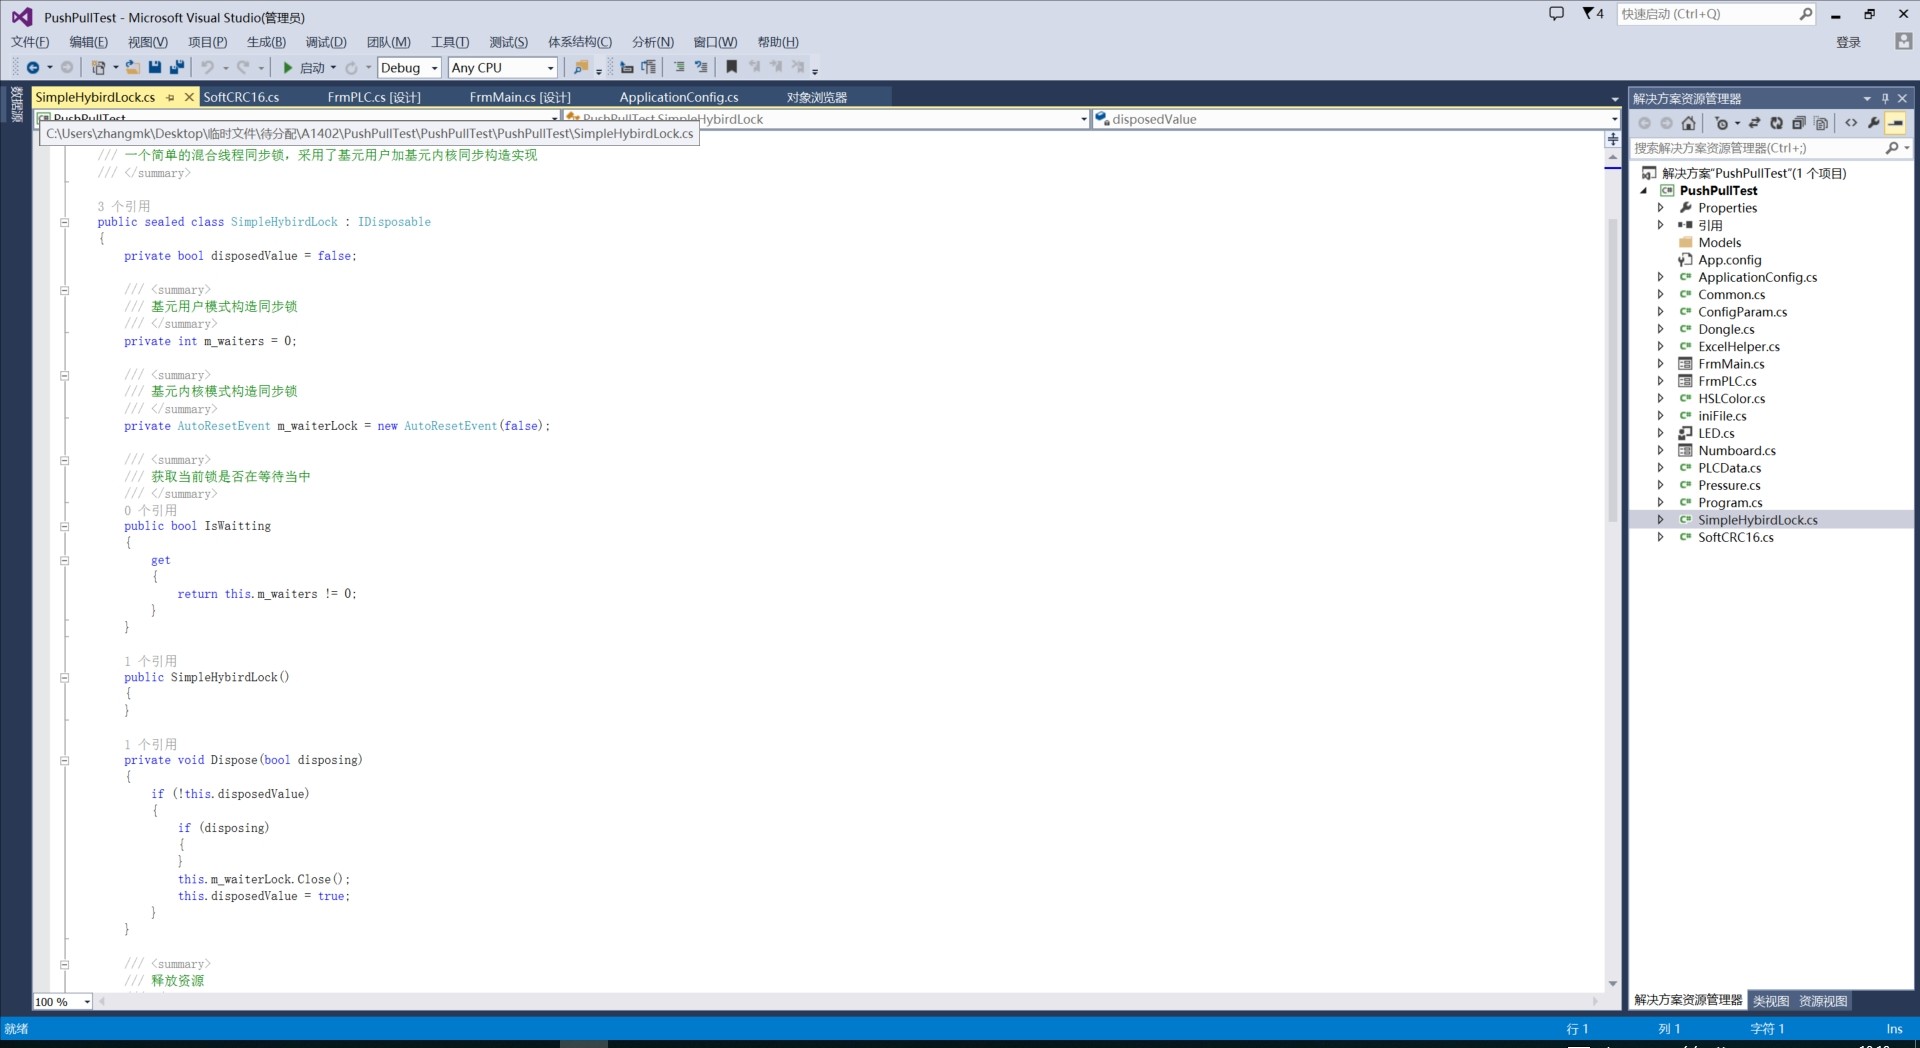This screenshot has height=1048, width=1920.
Task: Click the Navigate Backward arrow in the toolbar
Action: pyautogui.click(x=33, y=67)
